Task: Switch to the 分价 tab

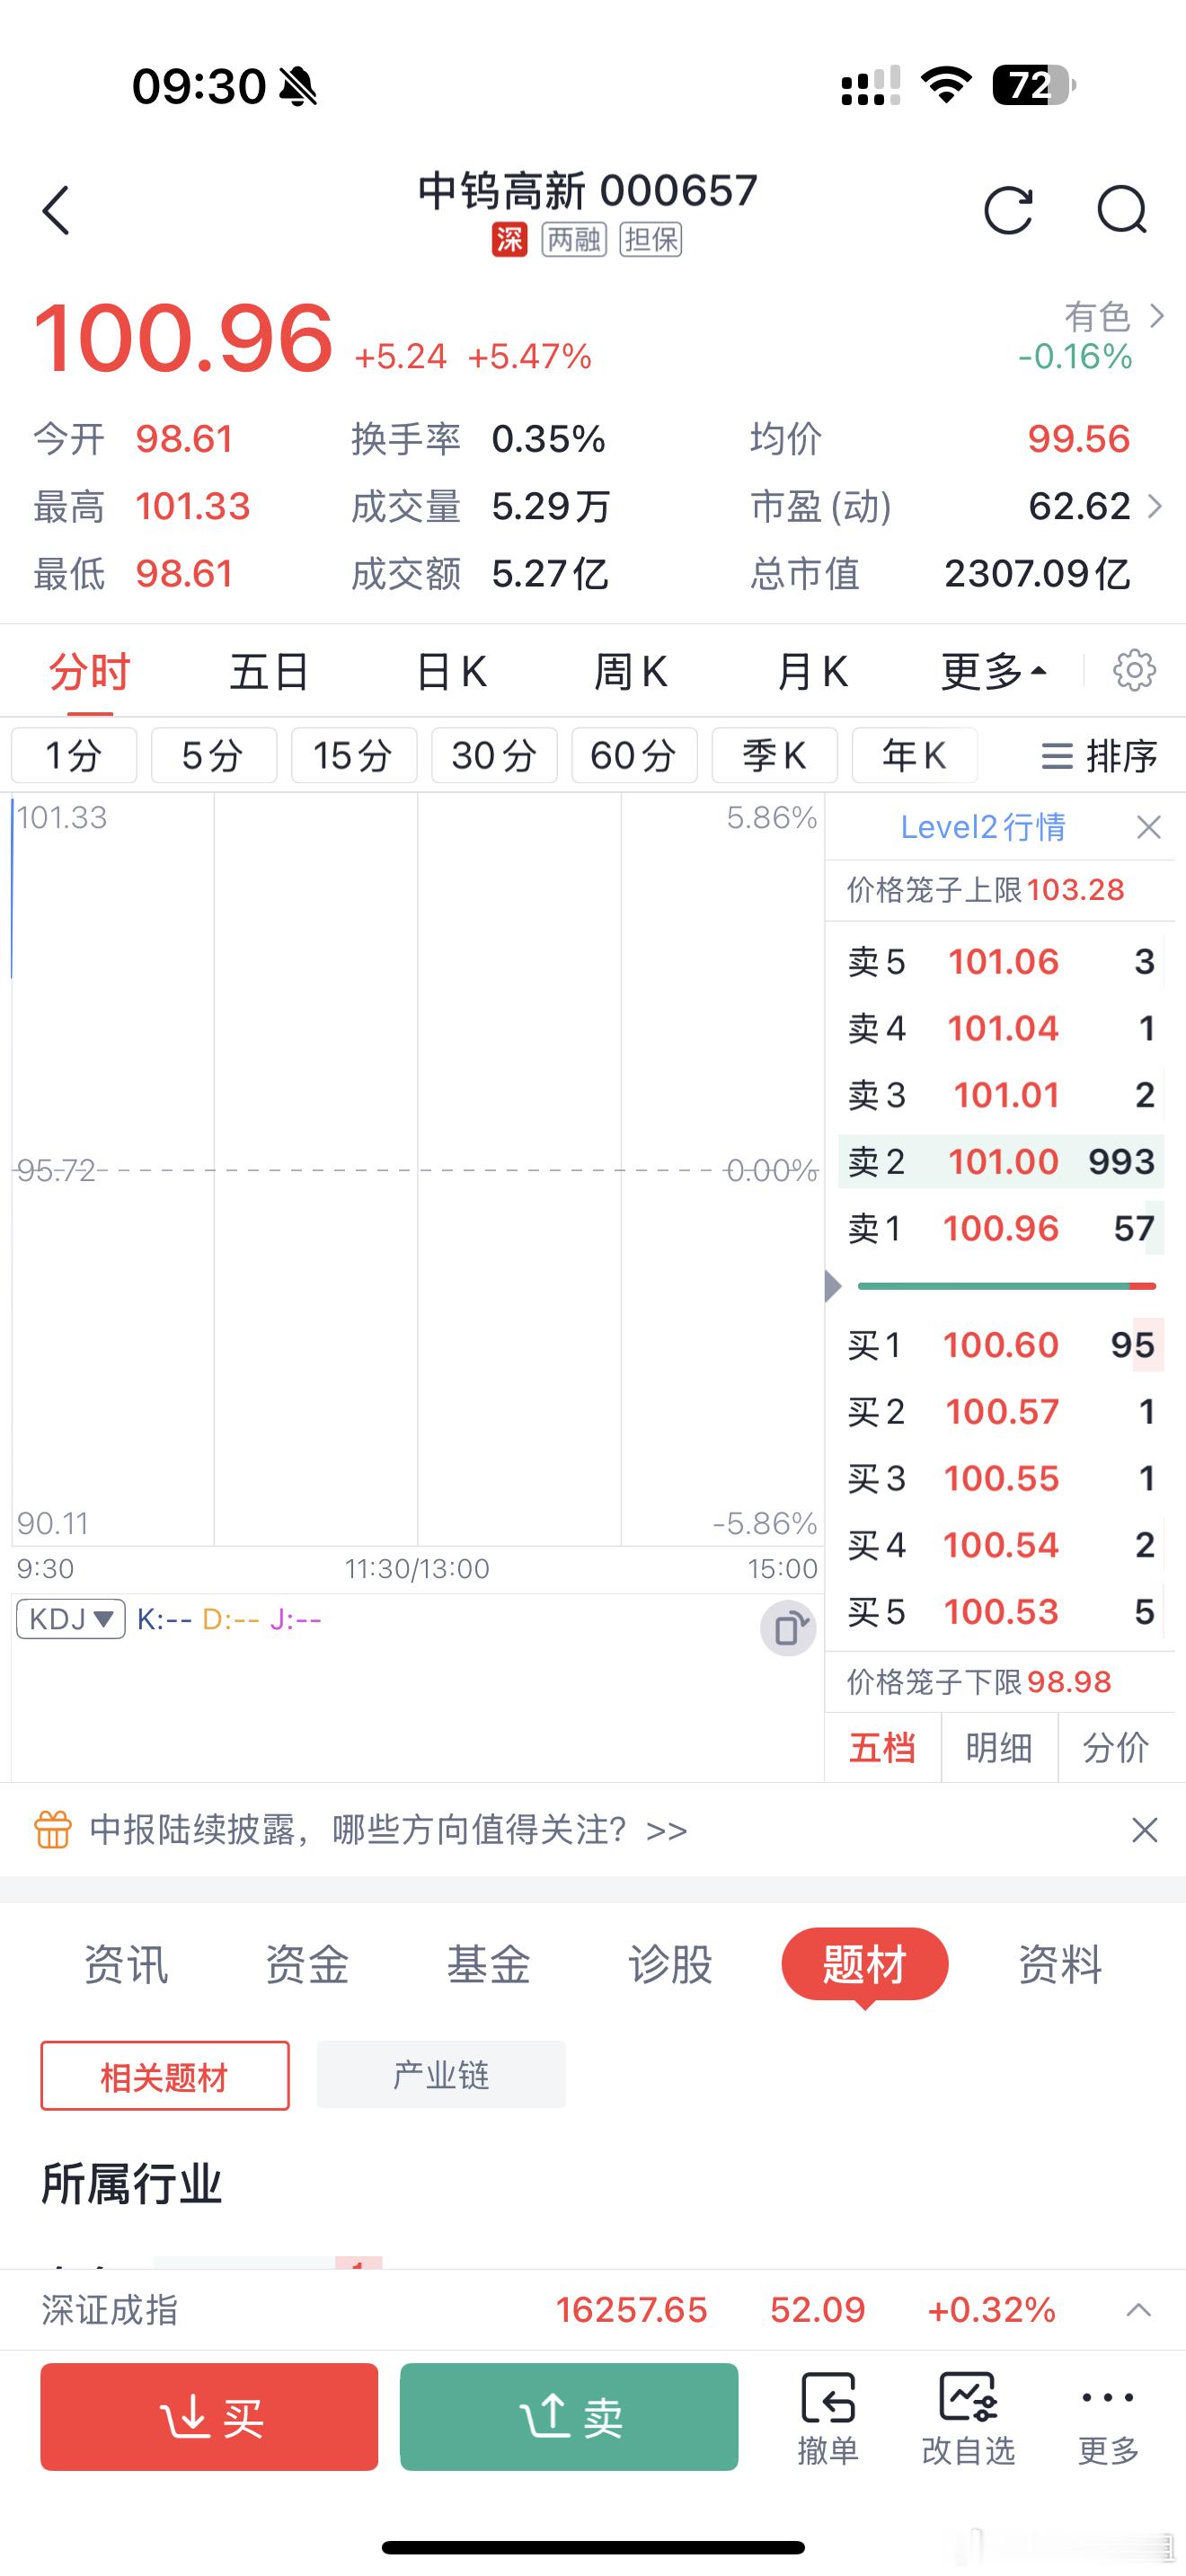Action: 1116,1747
